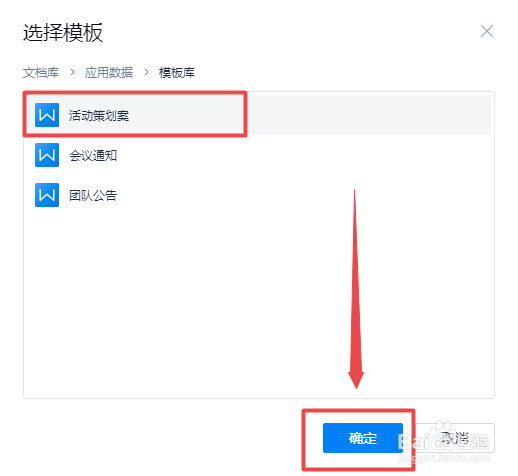518x476 pixels.
Task: Go to 文档库 breadcrumb
Action: [41, 73]
